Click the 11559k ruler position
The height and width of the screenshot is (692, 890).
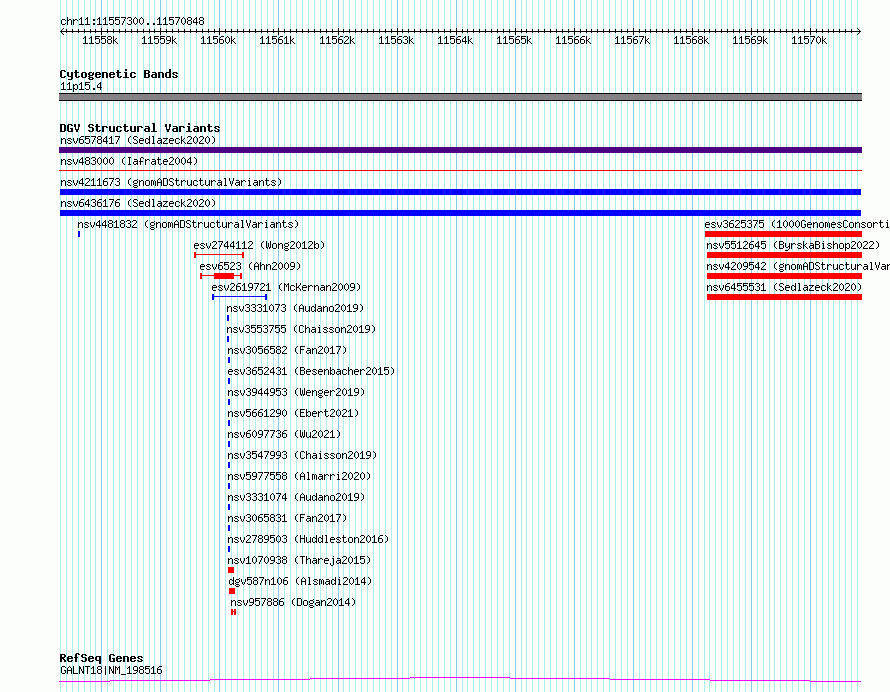click(x=159, y=40)
